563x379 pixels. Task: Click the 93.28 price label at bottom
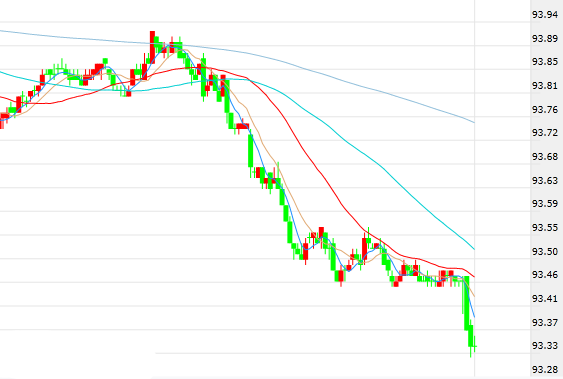(545, 369)
